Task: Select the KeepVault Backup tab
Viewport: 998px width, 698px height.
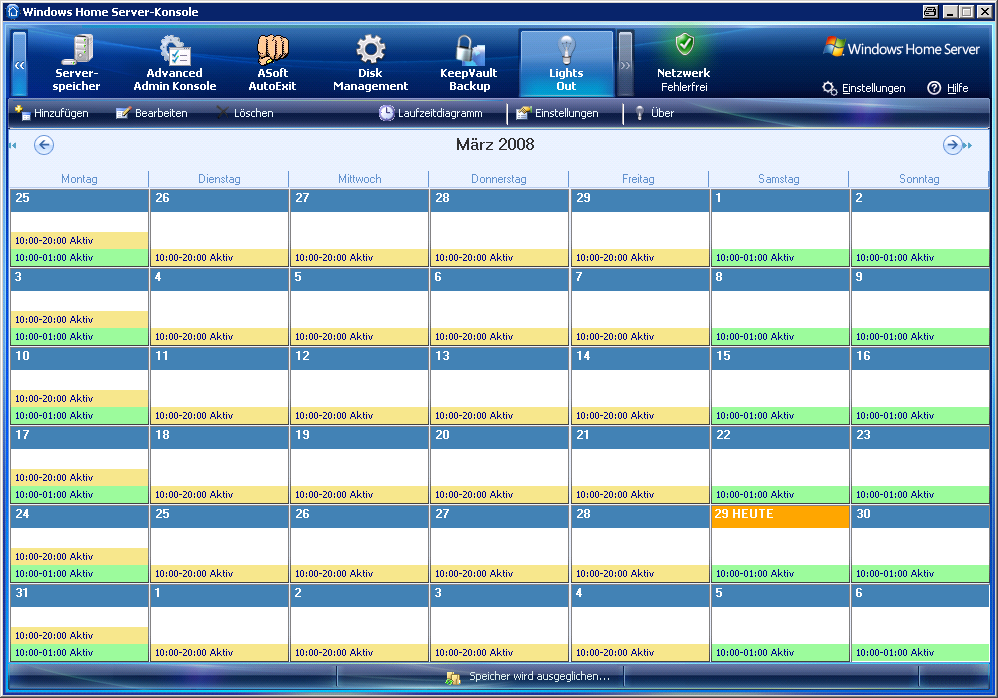Action: coord(469,64)
